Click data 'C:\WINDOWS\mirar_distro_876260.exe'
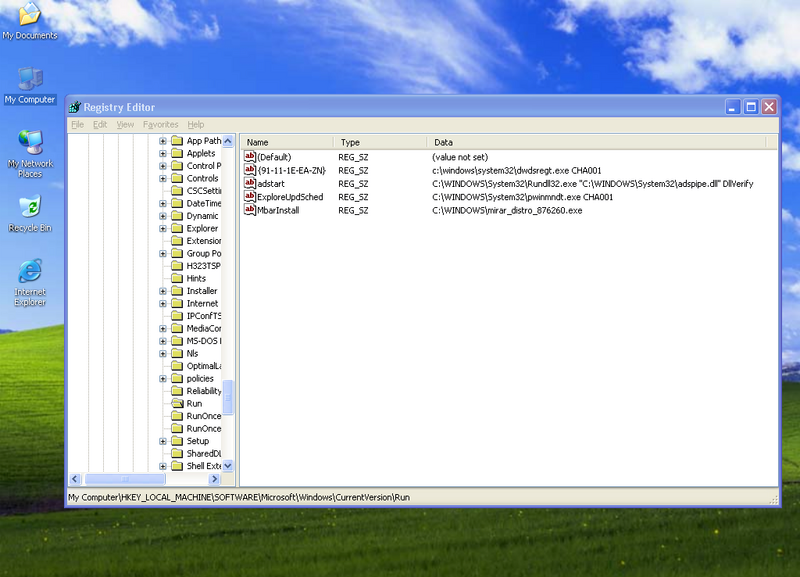 tap(507, 210)
